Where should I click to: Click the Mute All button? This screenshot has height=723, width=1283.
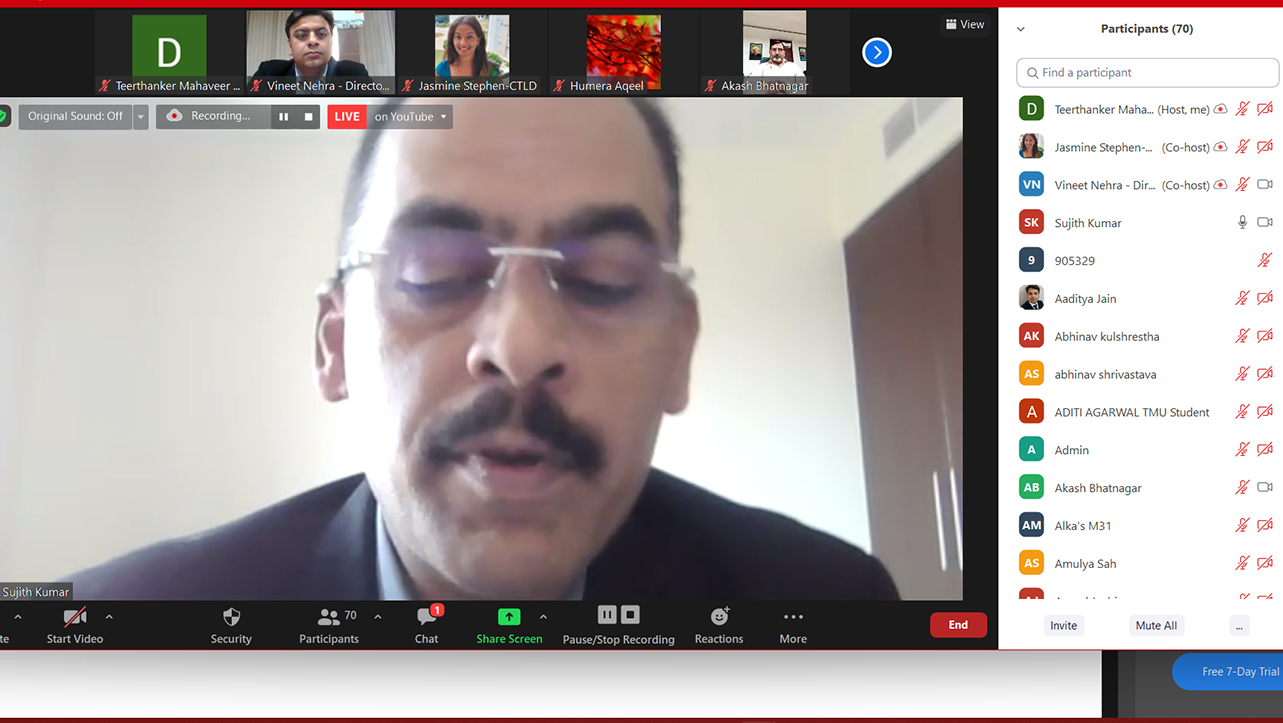tap(1156, 625)
